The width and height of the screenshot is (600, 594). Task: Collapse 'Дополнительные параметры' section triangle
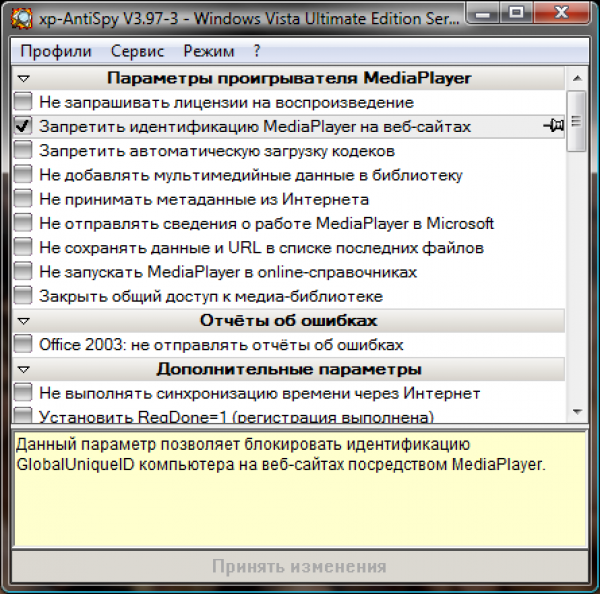point(24,370)
